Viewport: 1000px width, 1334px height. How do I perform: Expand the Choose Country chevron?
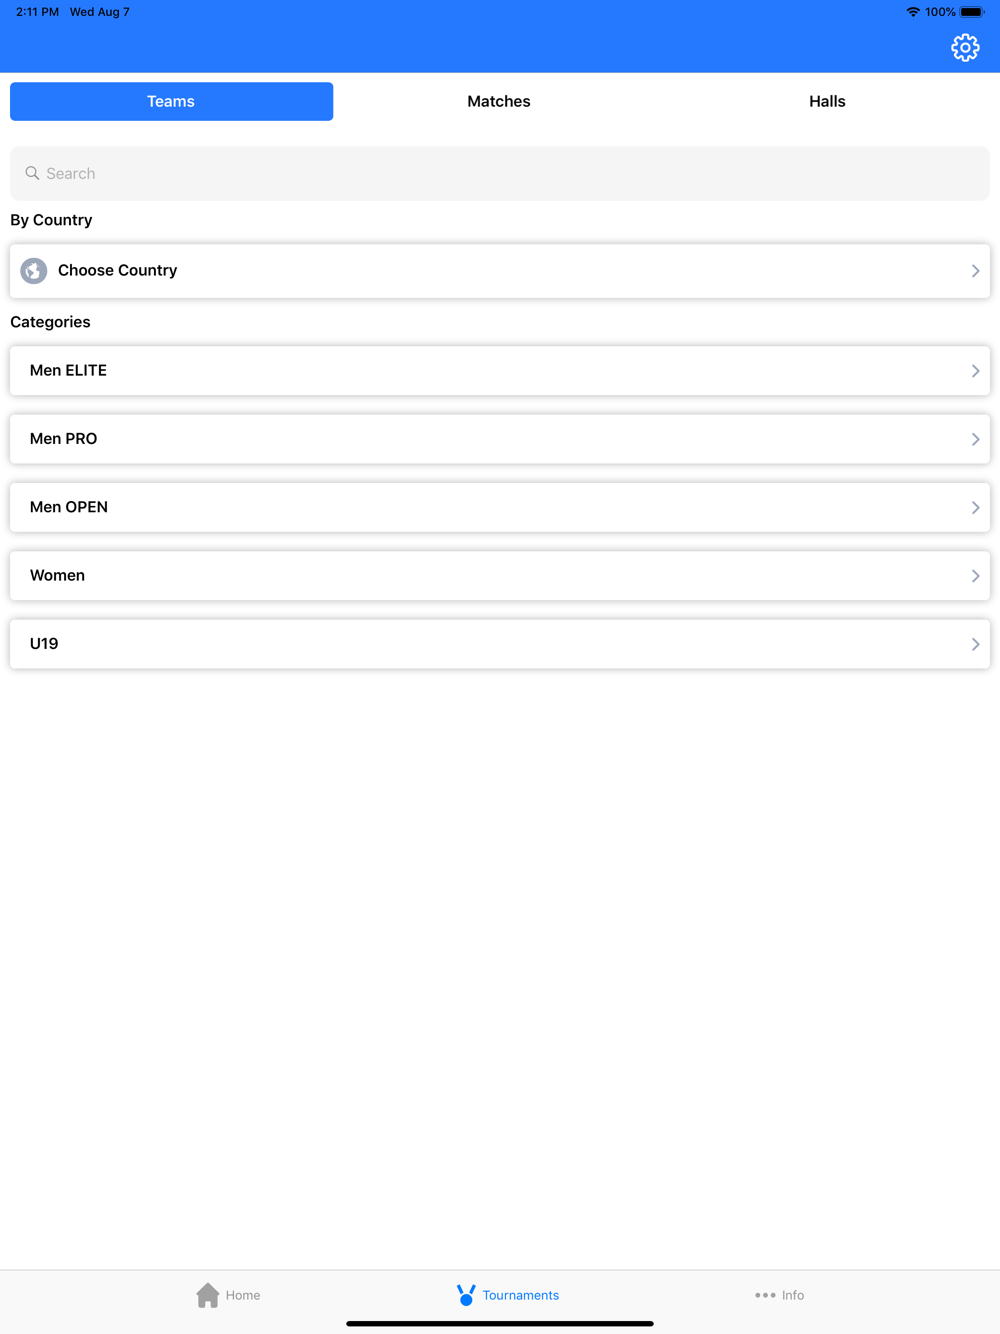tap(975, 271)
